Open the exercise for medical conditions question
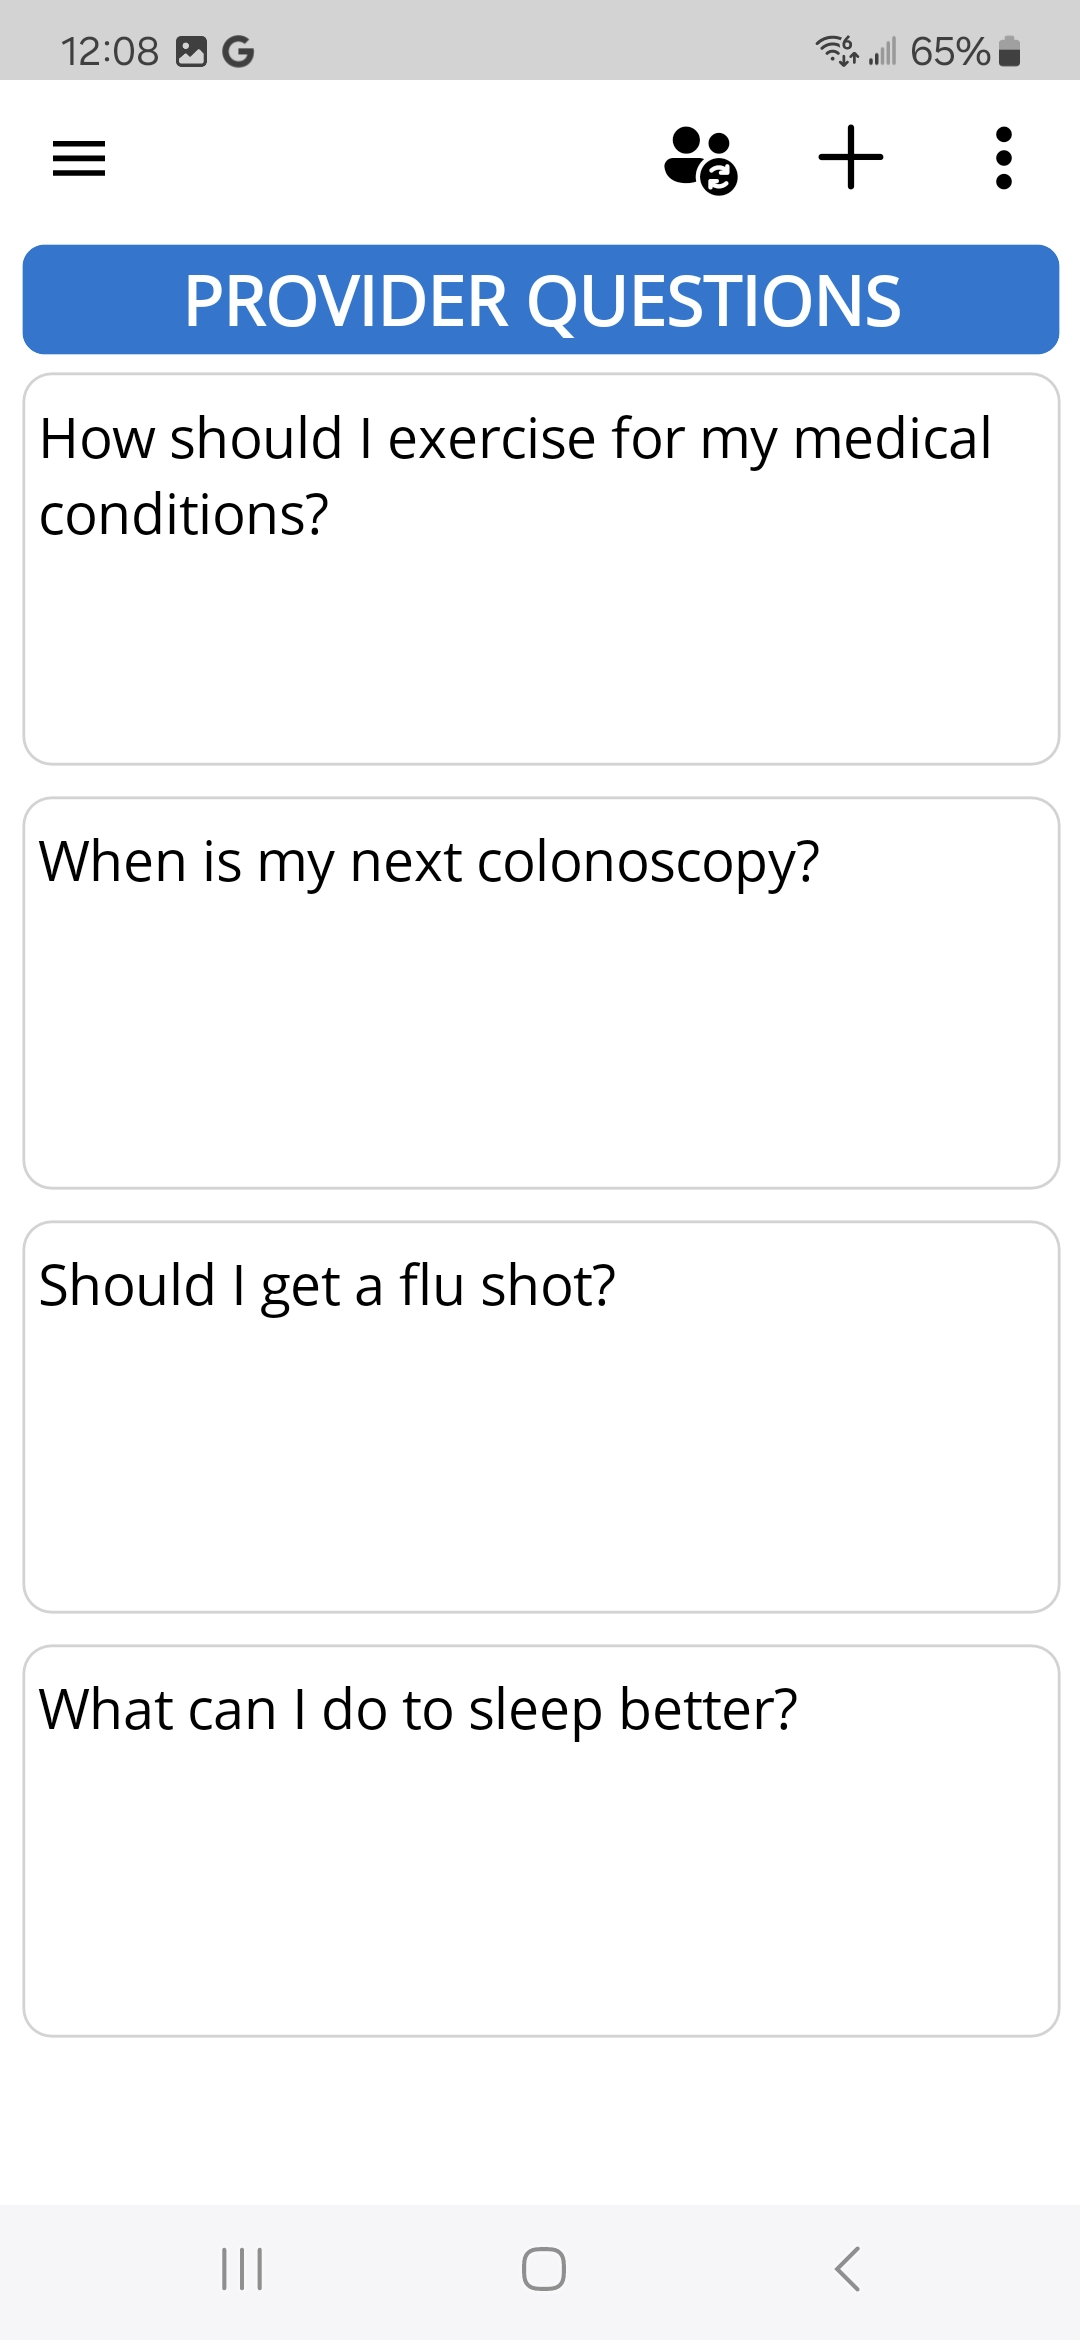The image size is (1080, 2340). click(x=541, y=569)
